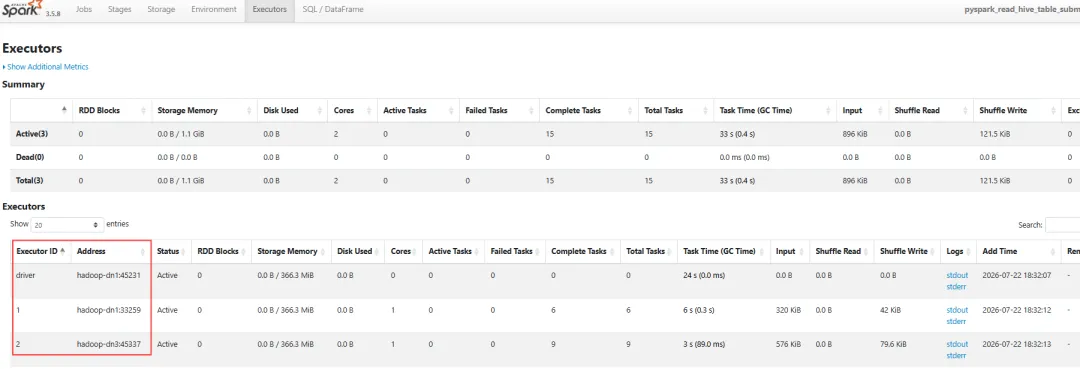Image resolution: width=1080 pixels, height=369 pixels.
Task: Click add time 2026-07-22 18:32:13
Action: point(1016,344)
